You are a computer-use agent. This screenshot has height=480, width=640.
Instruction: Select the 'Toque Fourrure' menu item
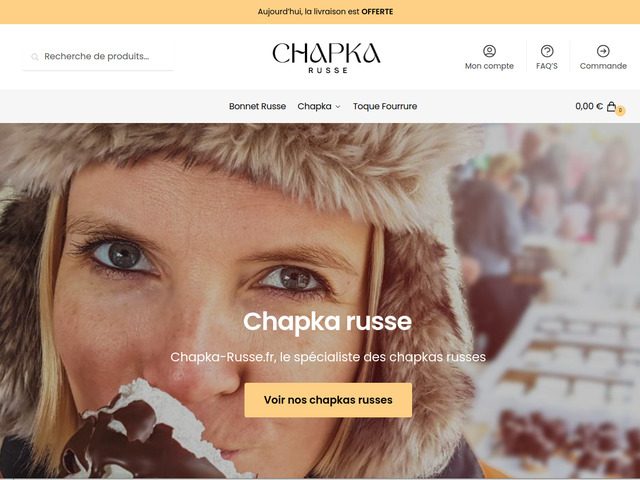(x=385, y=106)
